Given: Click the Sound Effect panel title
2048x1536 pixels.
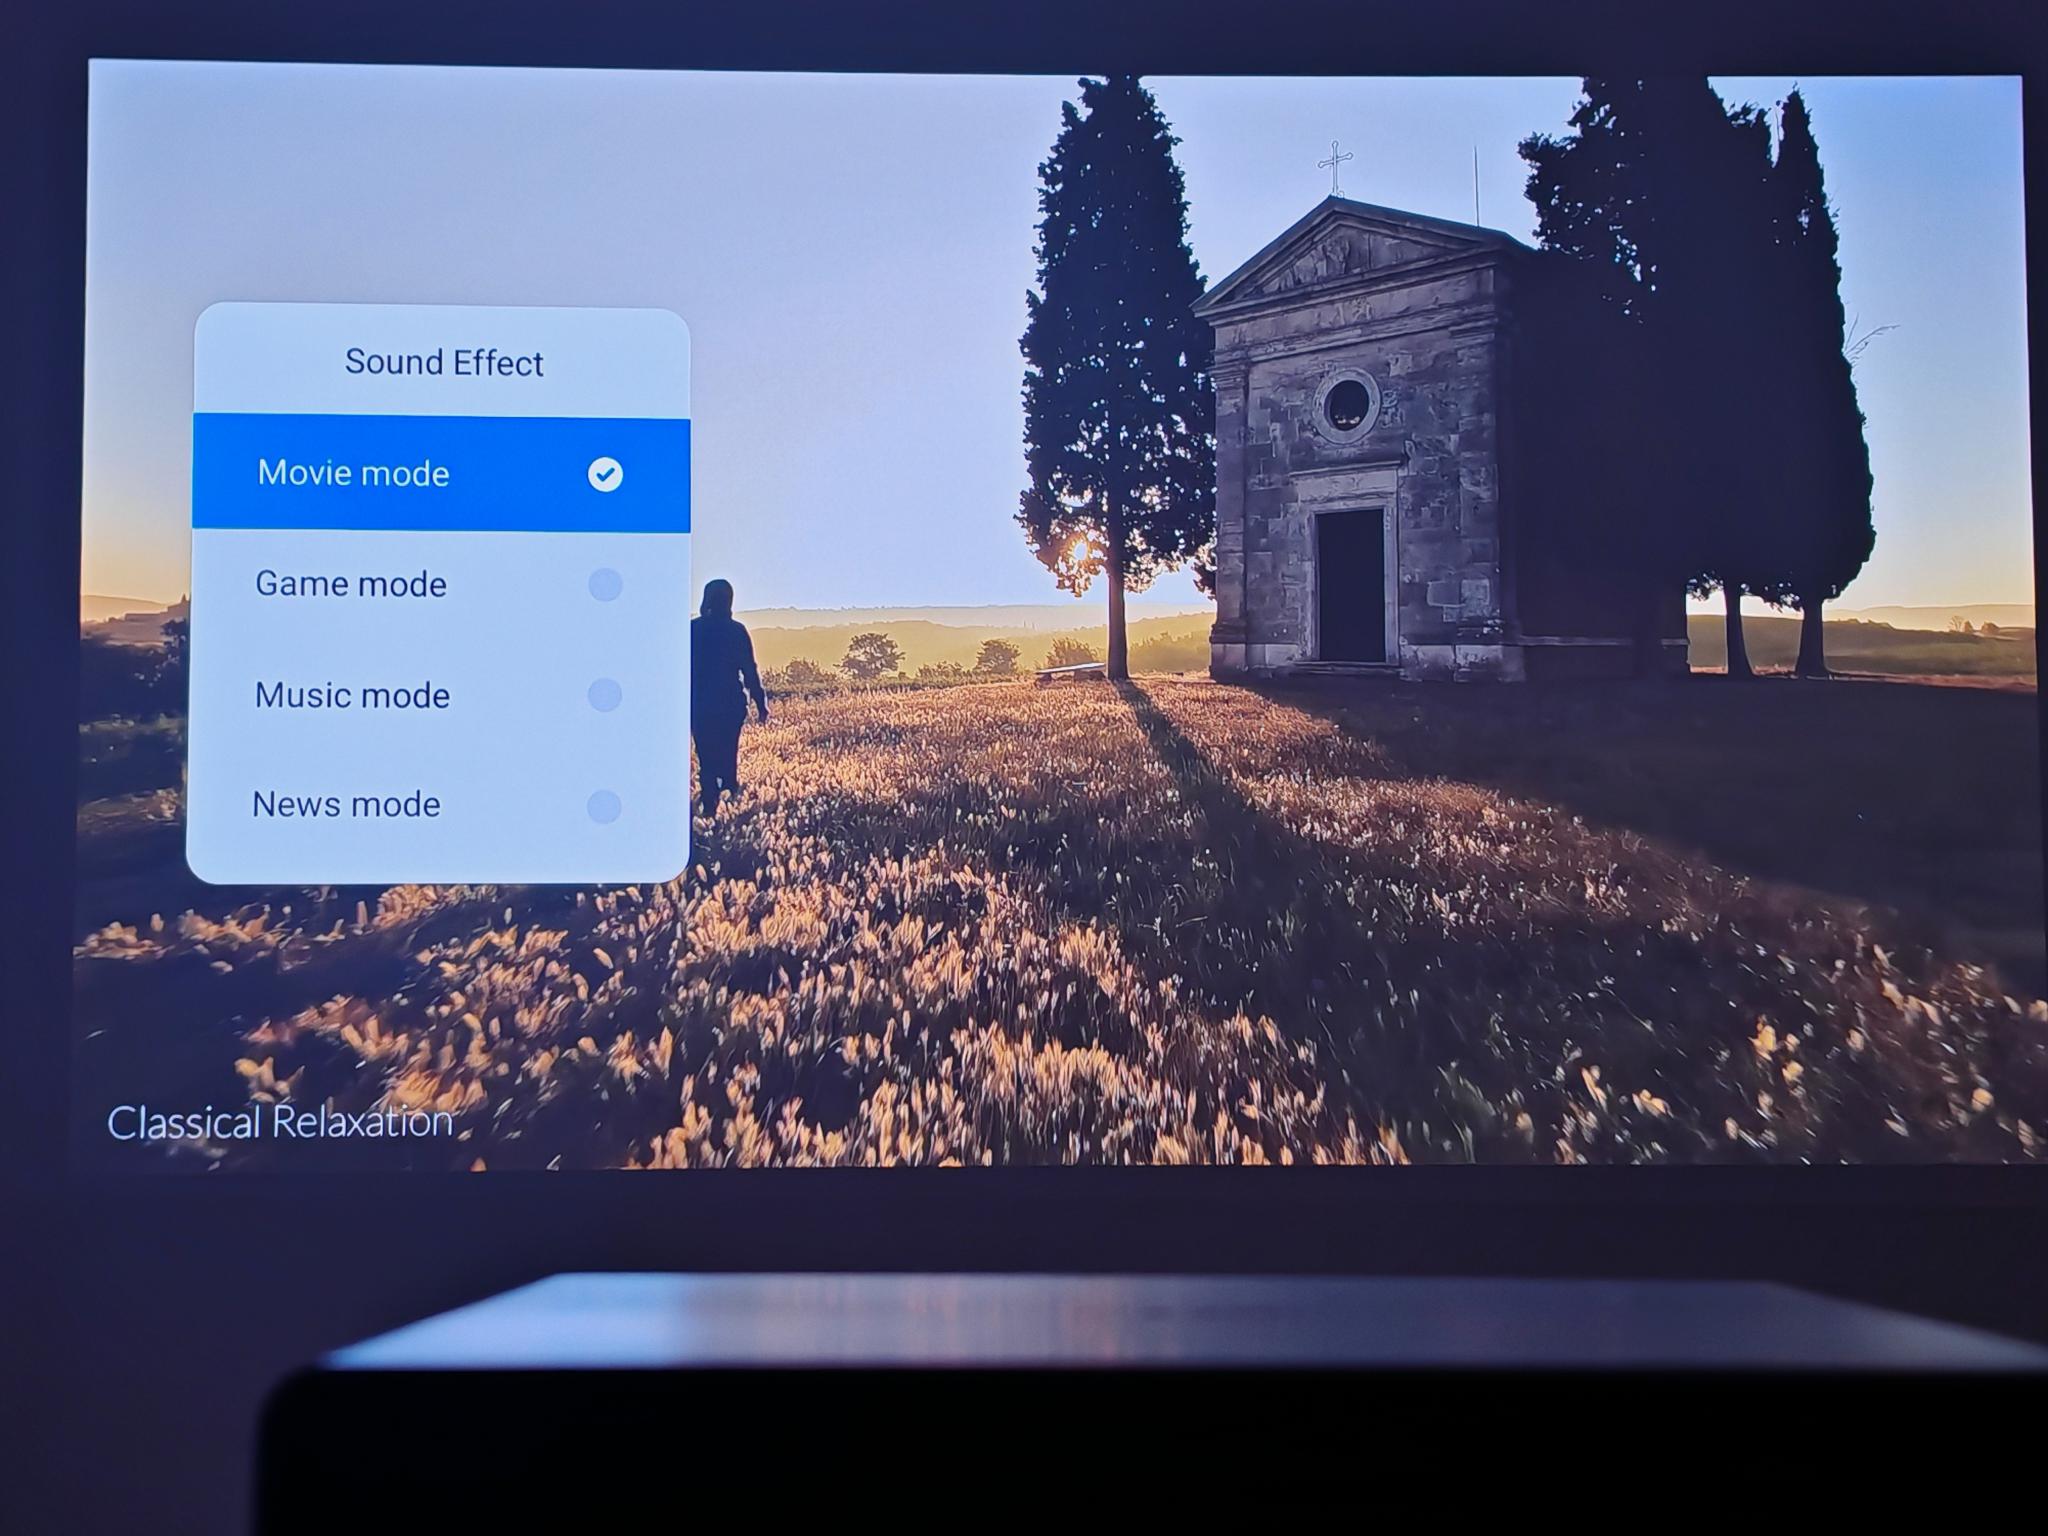Looking at the screenshot, I should [x=444, y=362].
